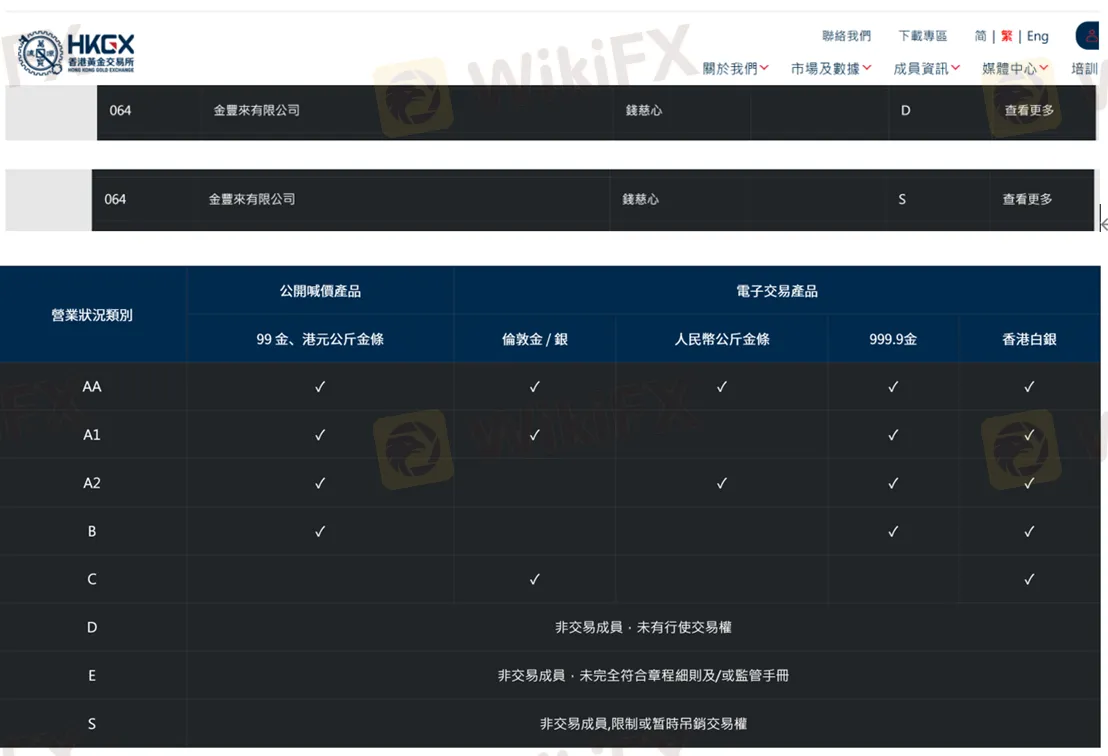Screen dimensions: 1108x756
Task: Select the 營業狀況類別 column header
Action: [92, 315]
